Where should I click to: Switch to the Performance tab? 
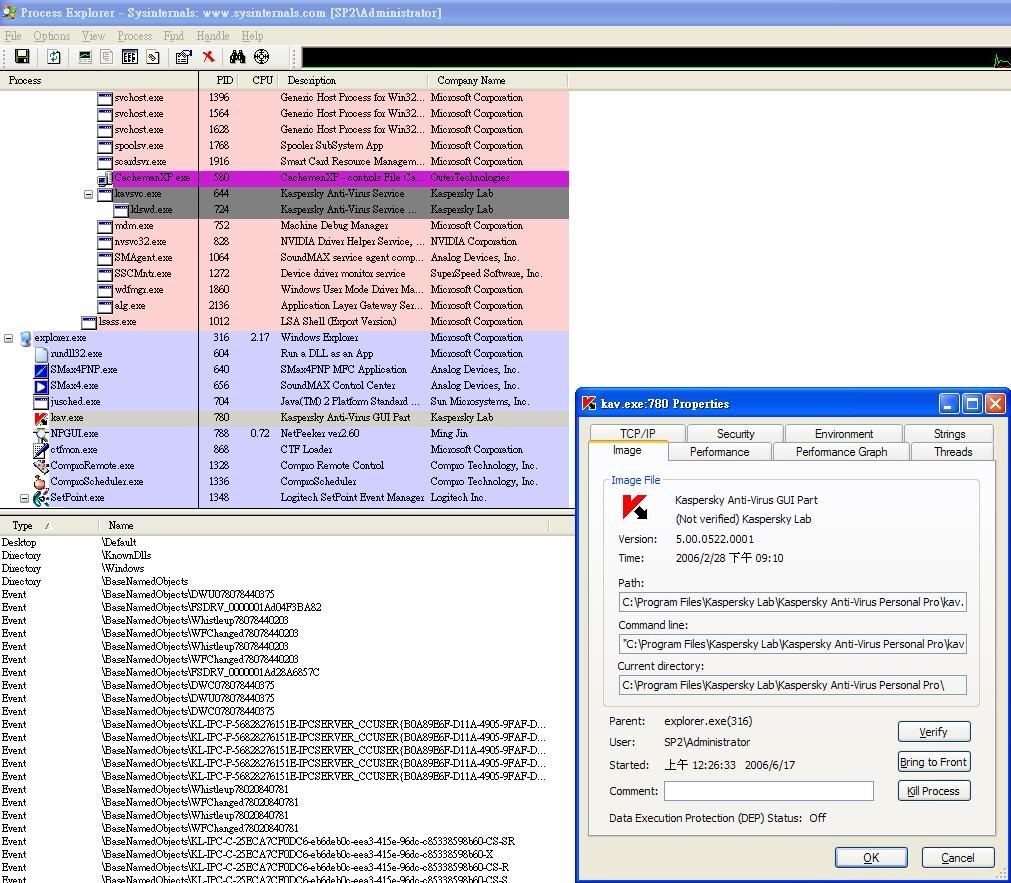[x=720, y=451]
